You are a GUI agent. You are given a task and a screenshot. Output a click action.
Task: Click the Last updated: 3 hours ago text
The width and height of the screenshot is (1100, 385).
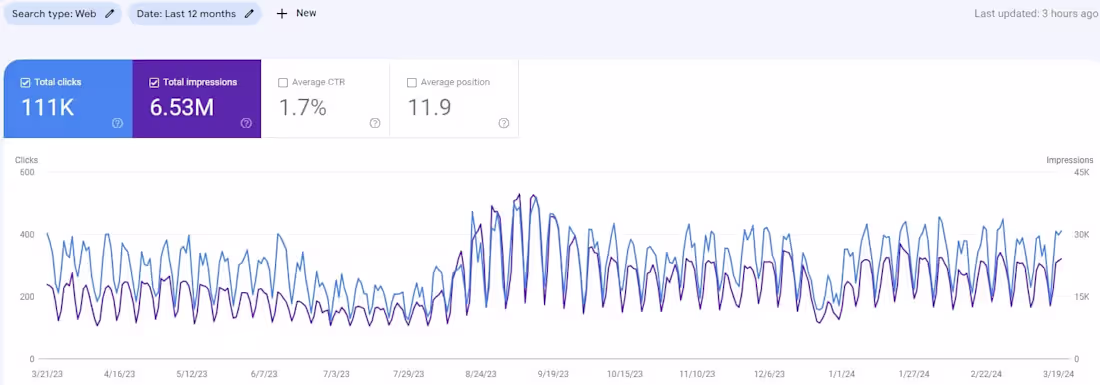coord(1035,13)
